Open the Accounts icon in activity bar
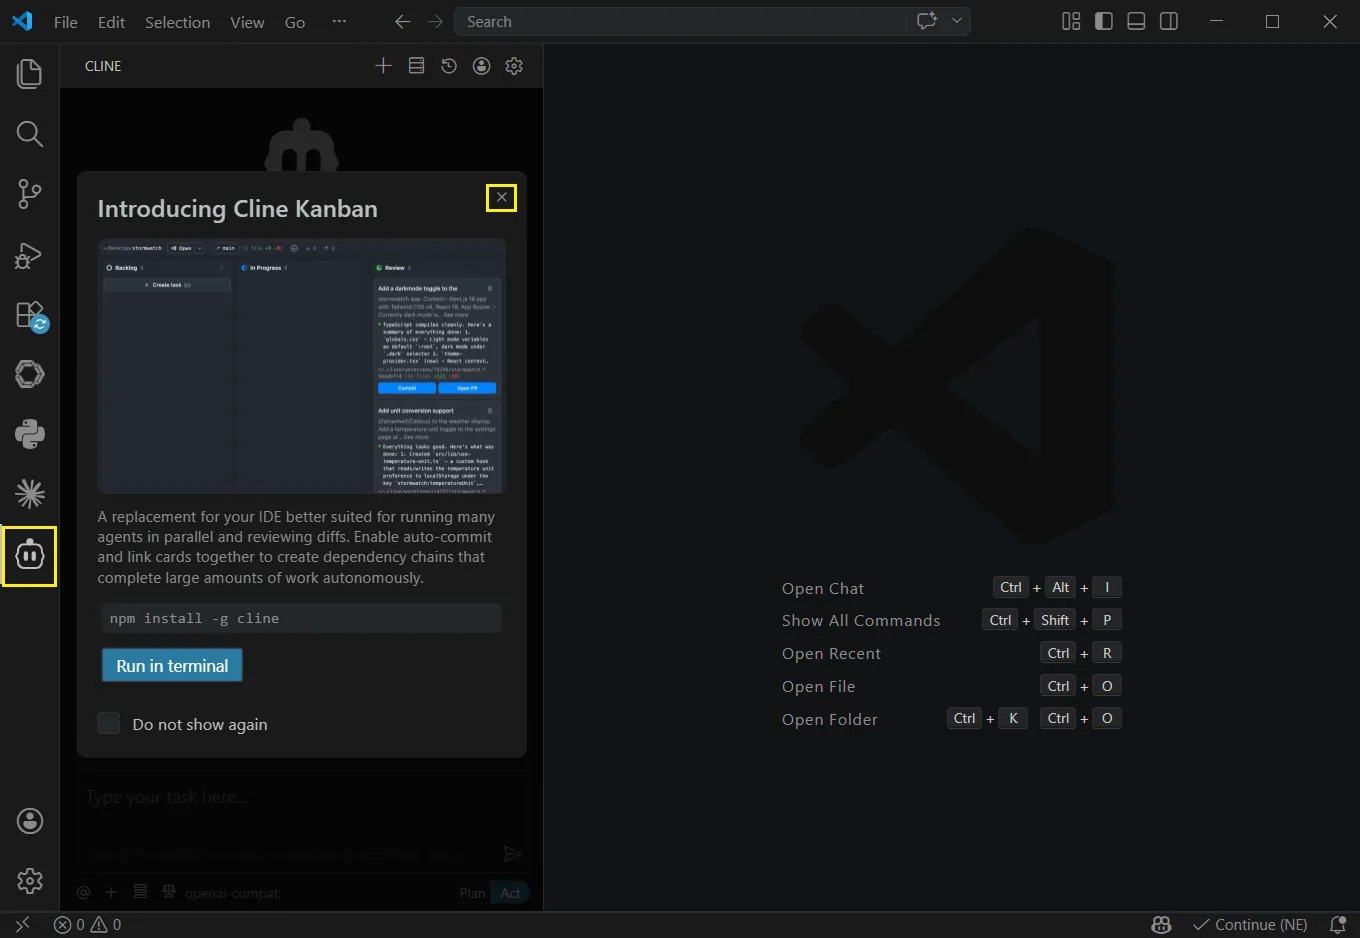 [30, 821]
